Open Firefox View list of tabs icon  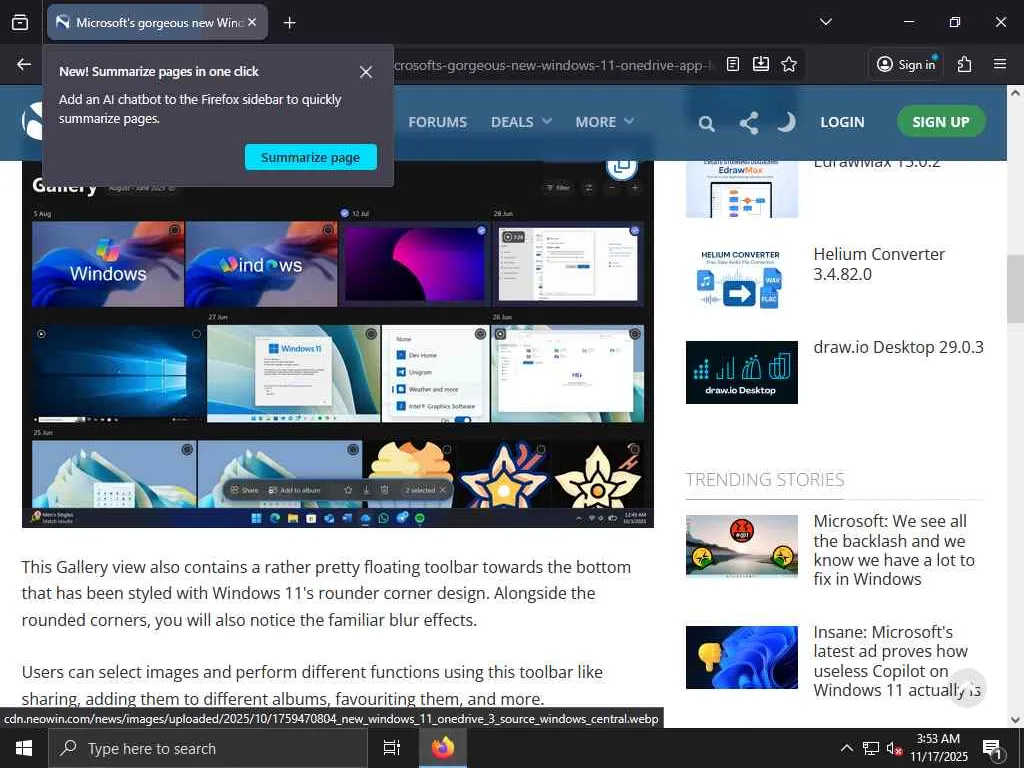click(x=20, y=22)
